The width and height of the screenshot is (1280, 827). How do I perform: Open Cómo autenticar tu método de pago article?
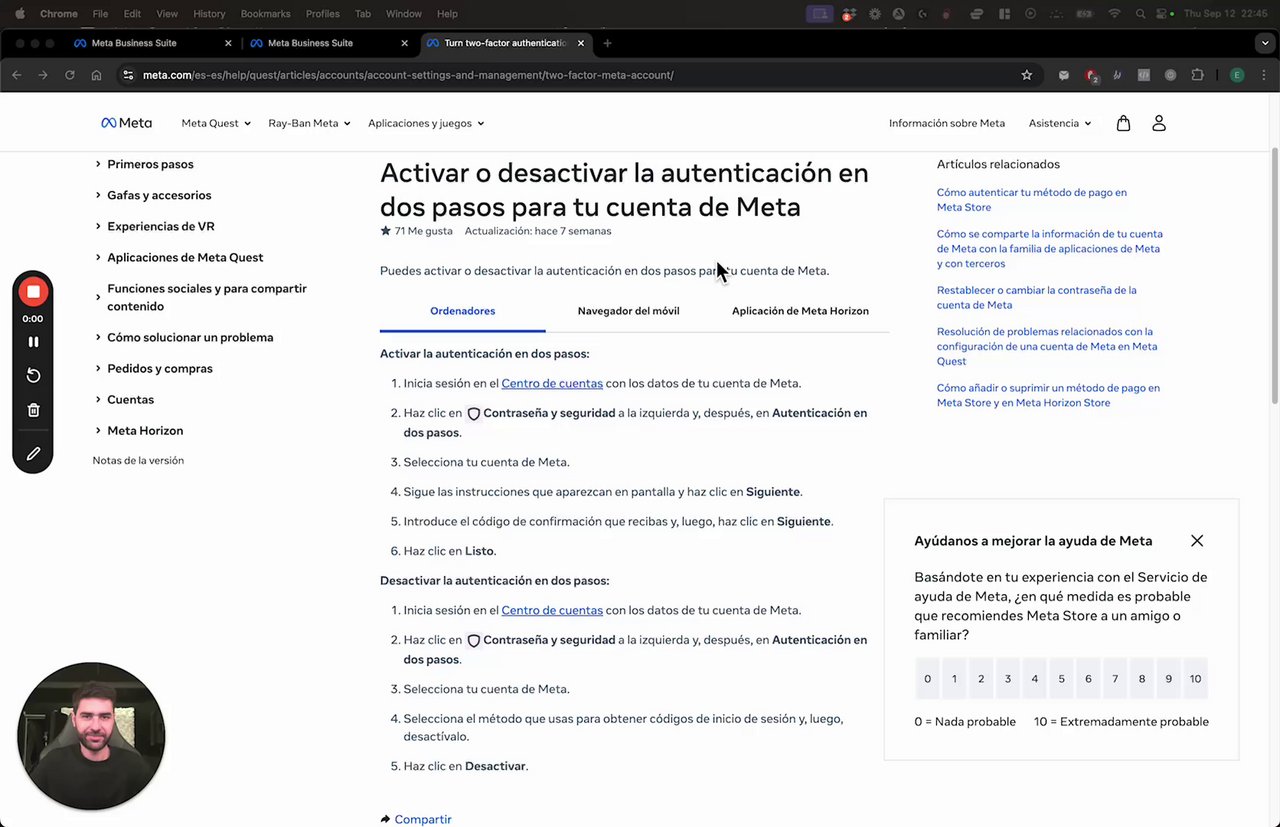tap(1032, 199)
